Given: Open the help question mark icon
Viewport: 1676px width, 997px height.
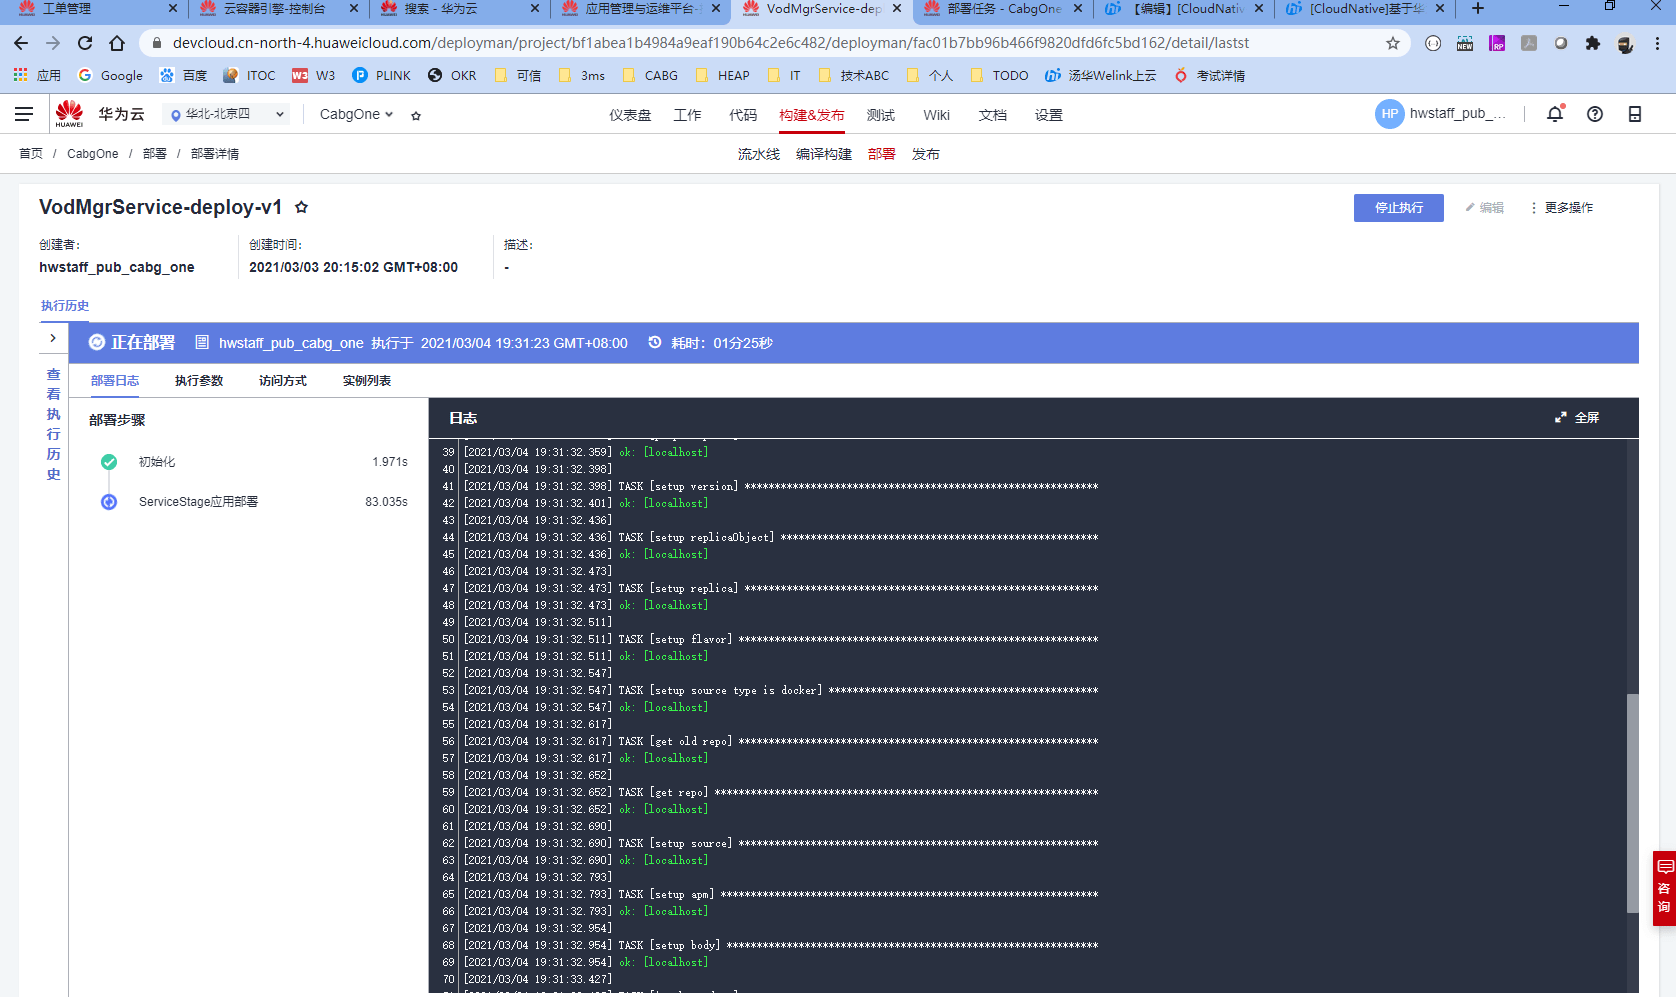Looking at the screenshot, I should [1595, 114].
